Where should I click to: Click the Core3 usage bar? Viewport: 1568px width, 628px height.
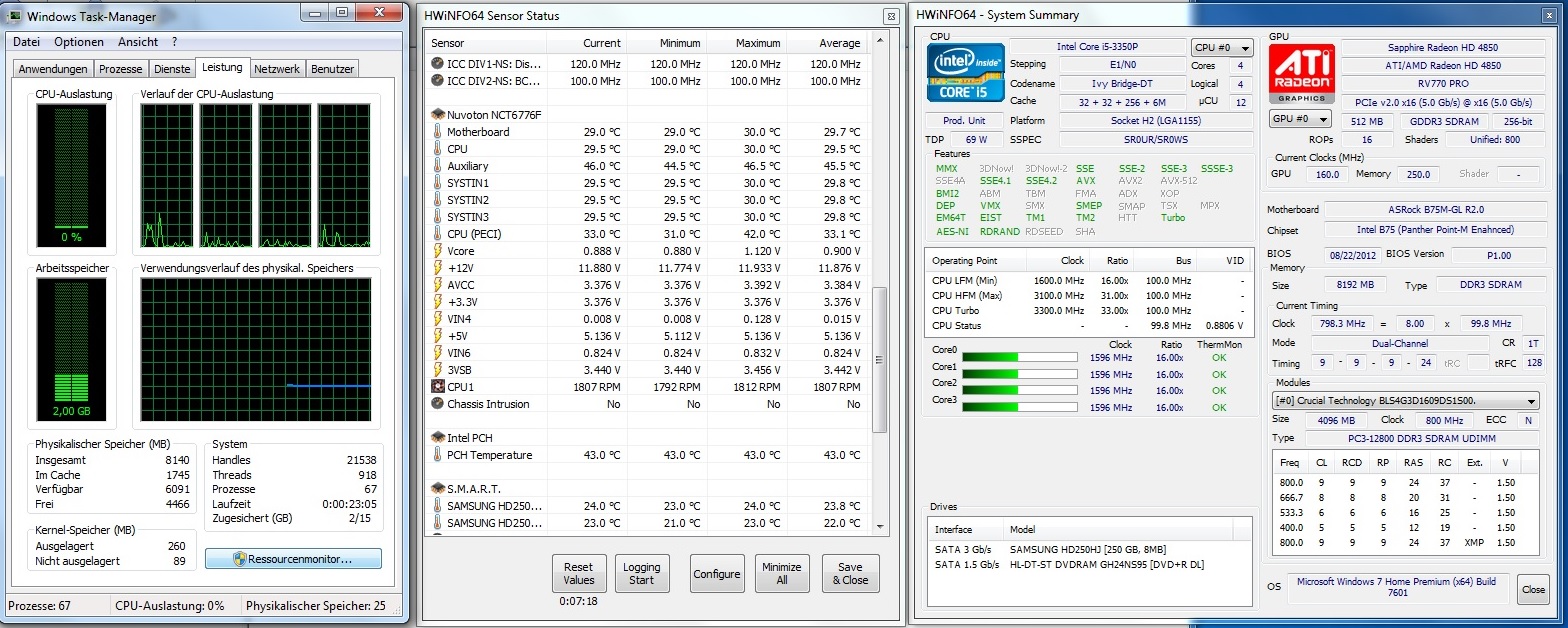1018,407
